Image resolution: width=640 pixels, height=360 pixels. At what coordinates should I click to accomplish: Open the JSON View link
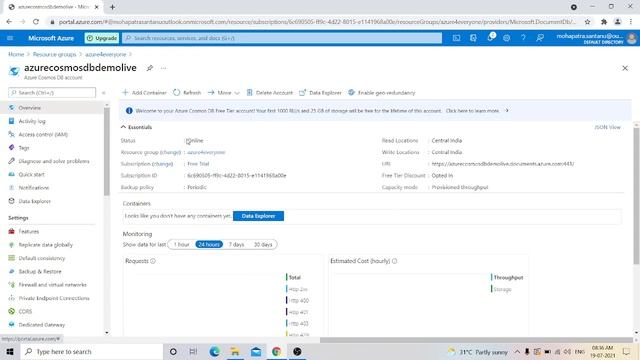click(x=607, y=127)
